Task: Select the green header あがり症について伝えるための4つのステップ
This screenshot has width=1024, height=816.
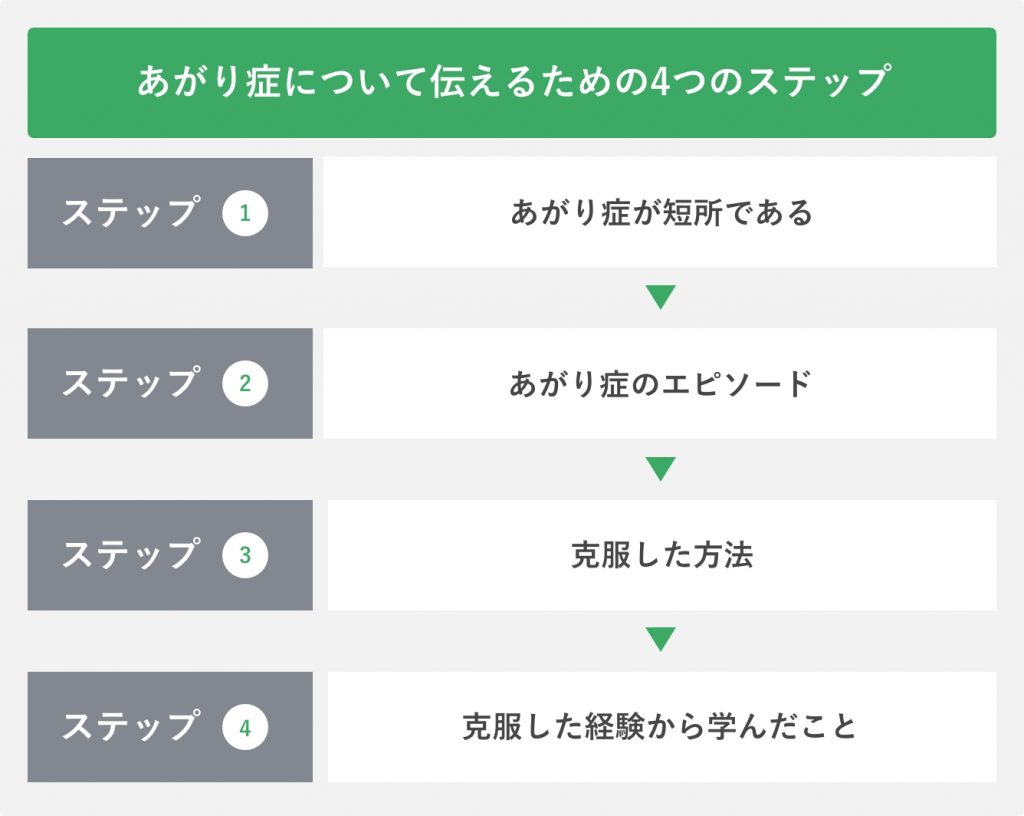Action: (512, 82)
